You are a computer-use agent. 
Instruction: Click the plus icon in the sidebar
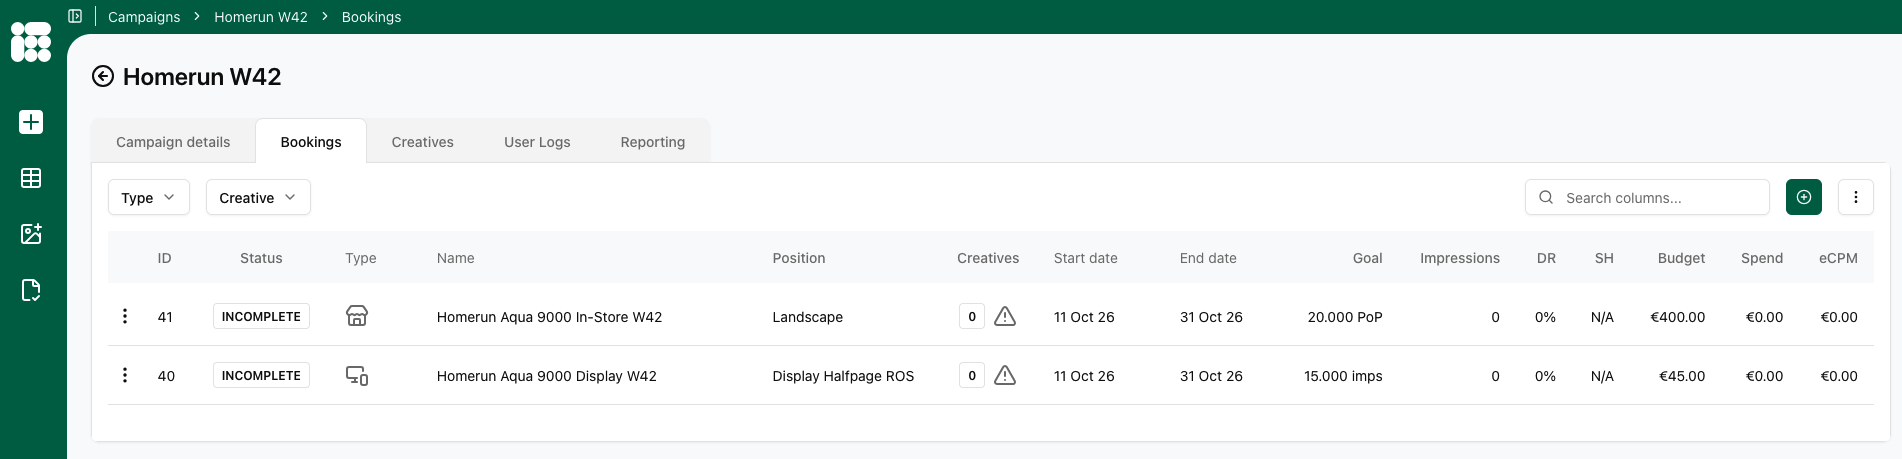31,122
